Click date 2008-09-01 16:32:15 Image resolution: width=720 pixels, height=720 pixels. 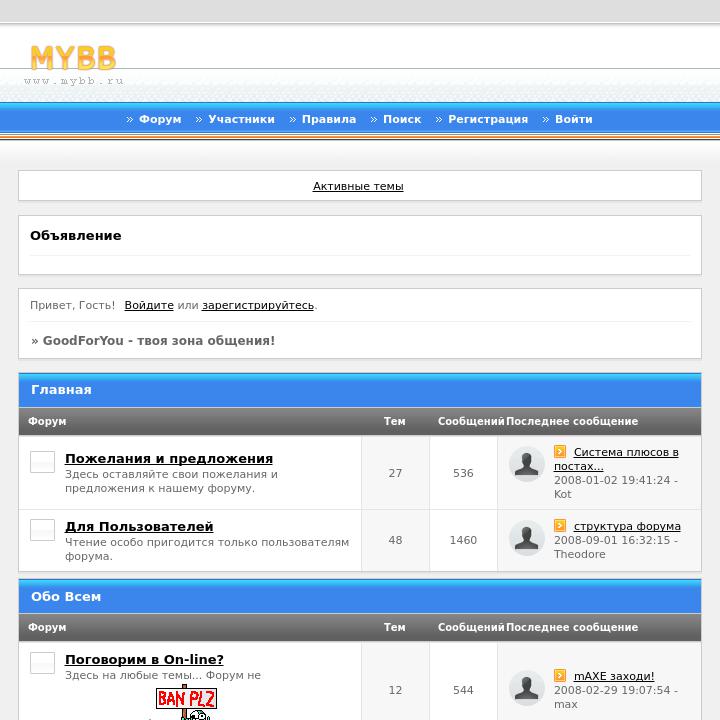point(612,540)
